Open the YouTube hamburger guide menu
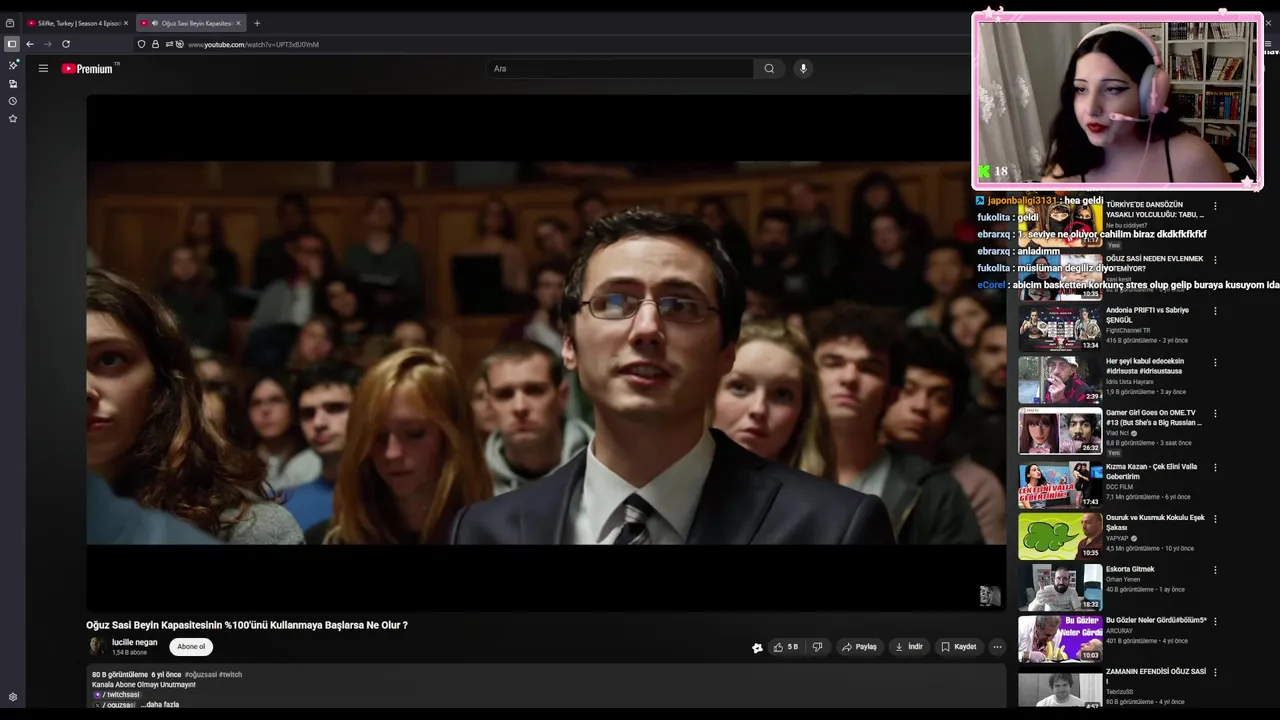This screenshot has width=1280, height=720. tap(43, 68)
